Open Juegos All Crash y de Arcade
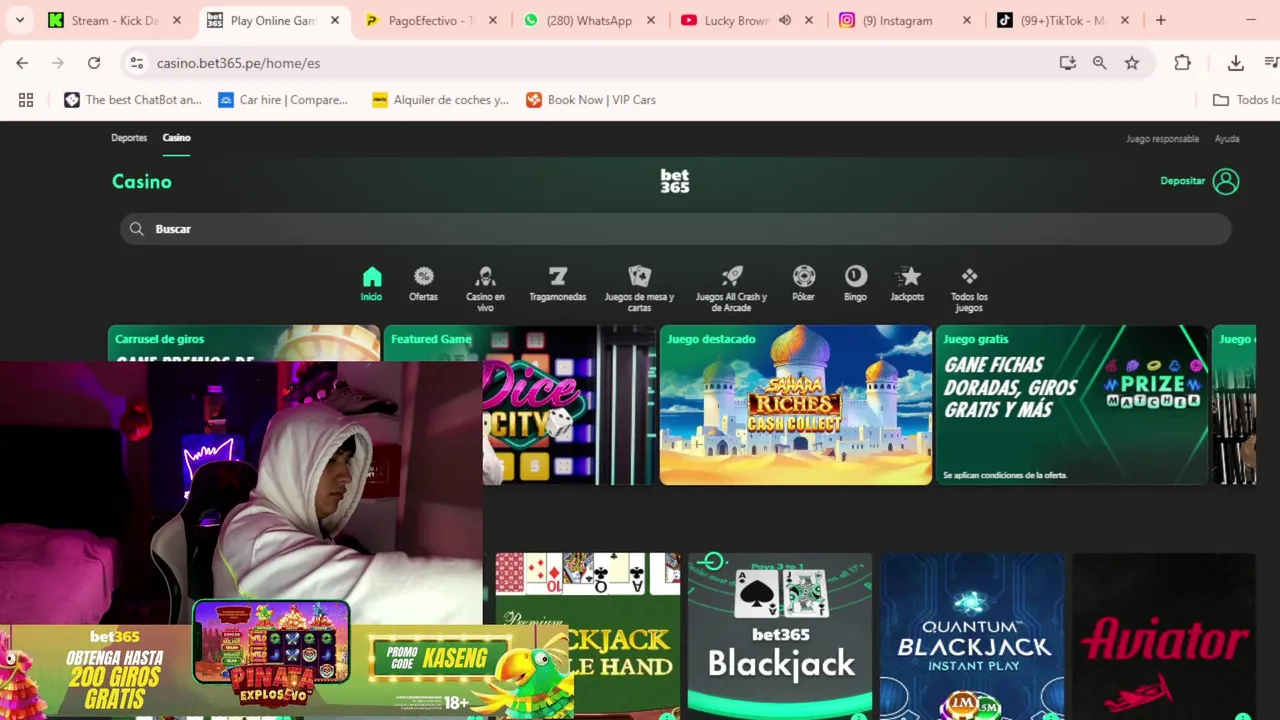The height and width of the screenshot is (720, 1280). pos(731,289)
